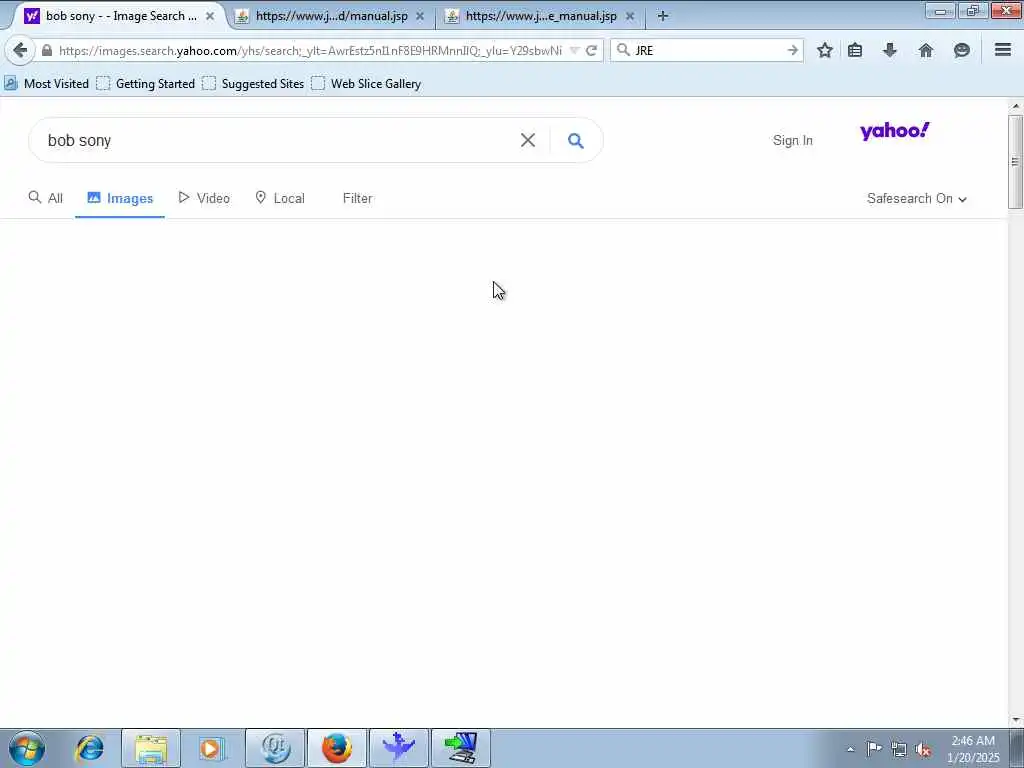Select the Images search tab

pyautogui.click(x=120, y=198)
